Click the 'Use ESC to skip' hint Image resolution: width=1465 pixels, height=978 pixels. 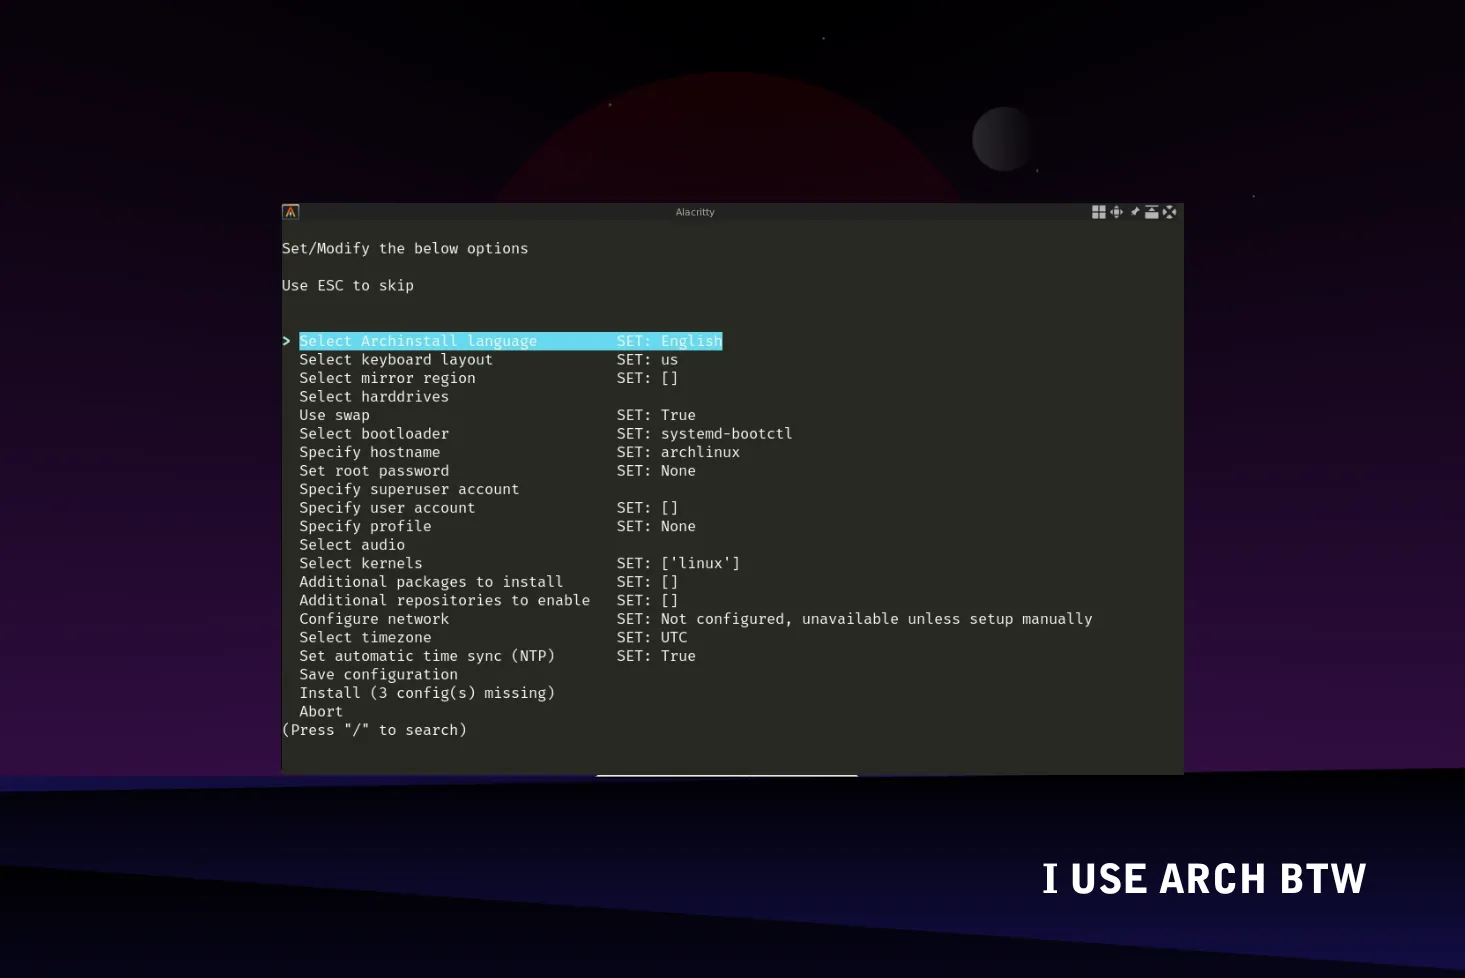(348, 286)
